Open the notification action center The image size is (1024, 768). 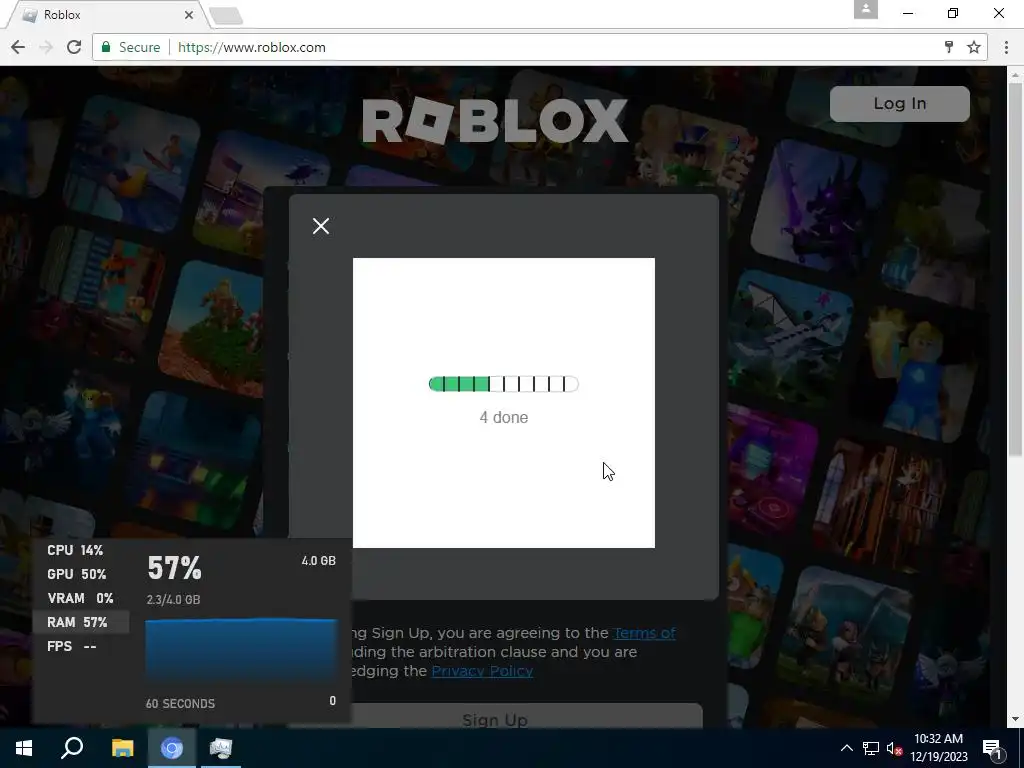point(992,748)
